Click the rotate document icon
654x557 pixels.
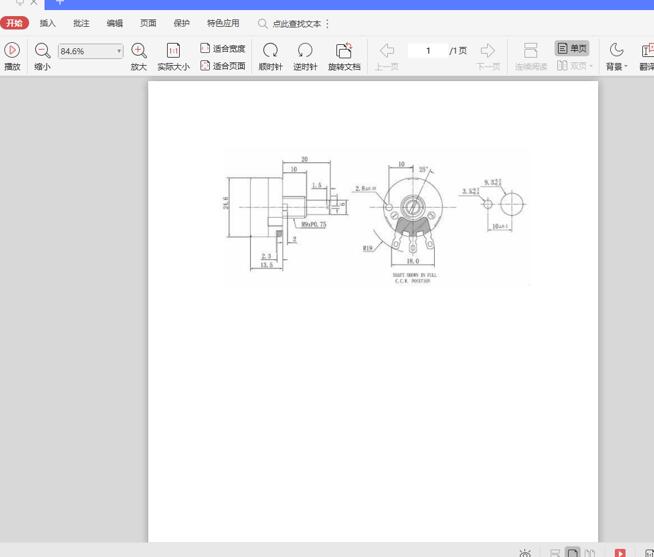coord(344,50)
